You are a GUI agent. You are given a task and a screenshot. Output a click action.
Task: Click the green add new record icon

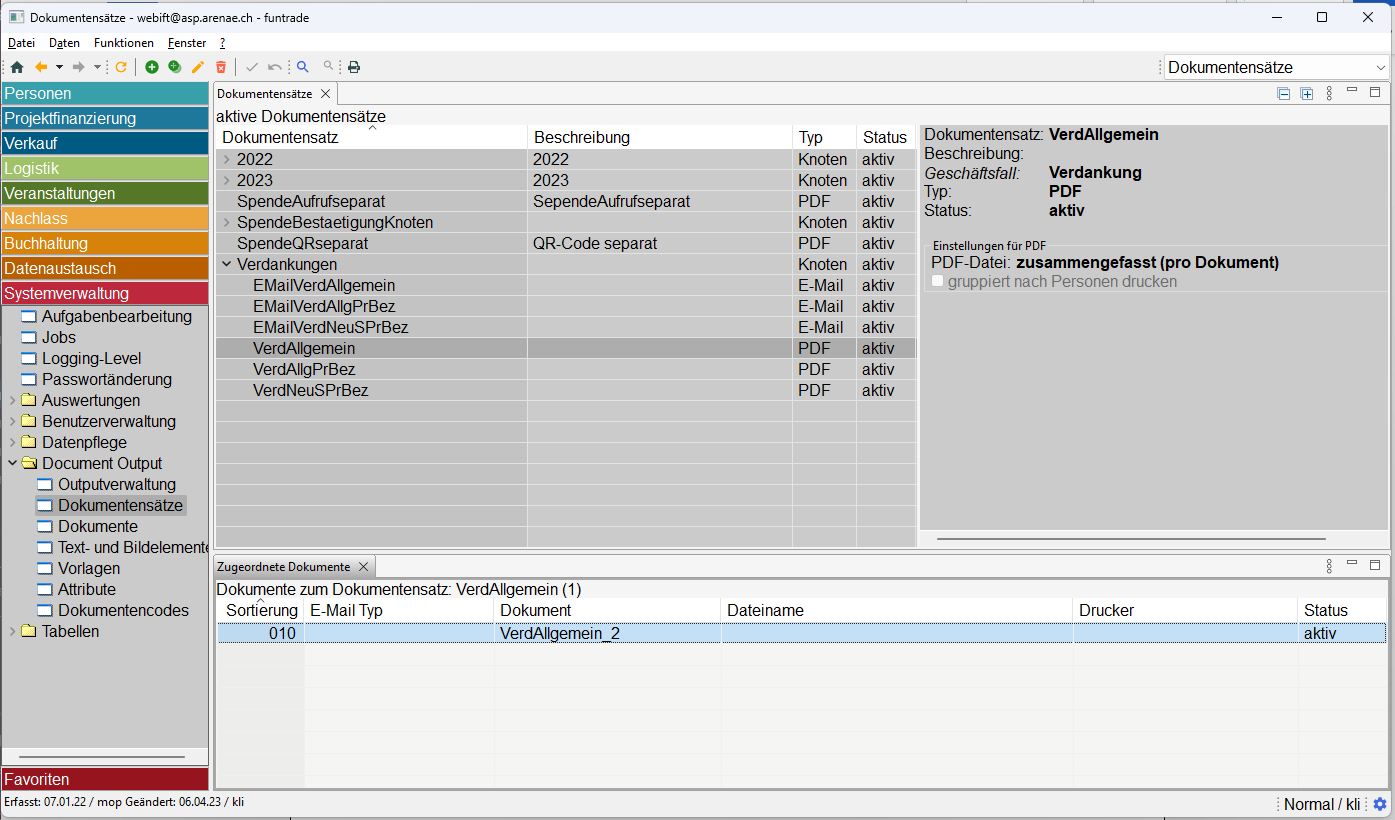152,67
